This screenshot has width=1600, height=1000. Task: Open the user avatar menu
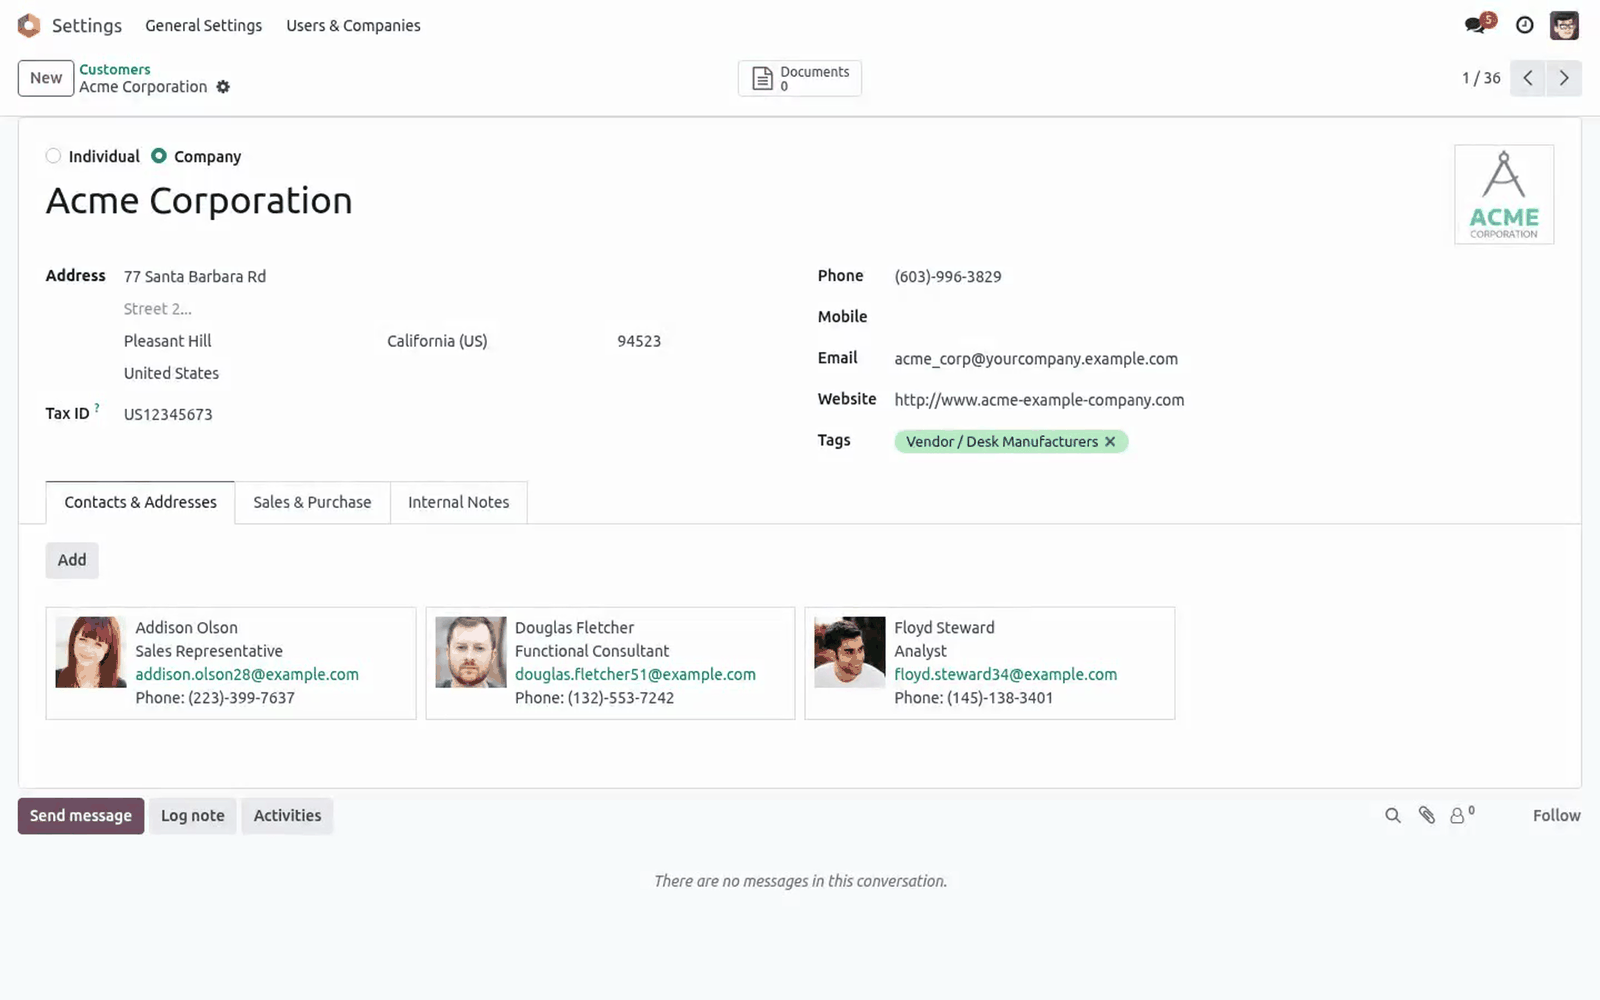tap(1564, 25)
